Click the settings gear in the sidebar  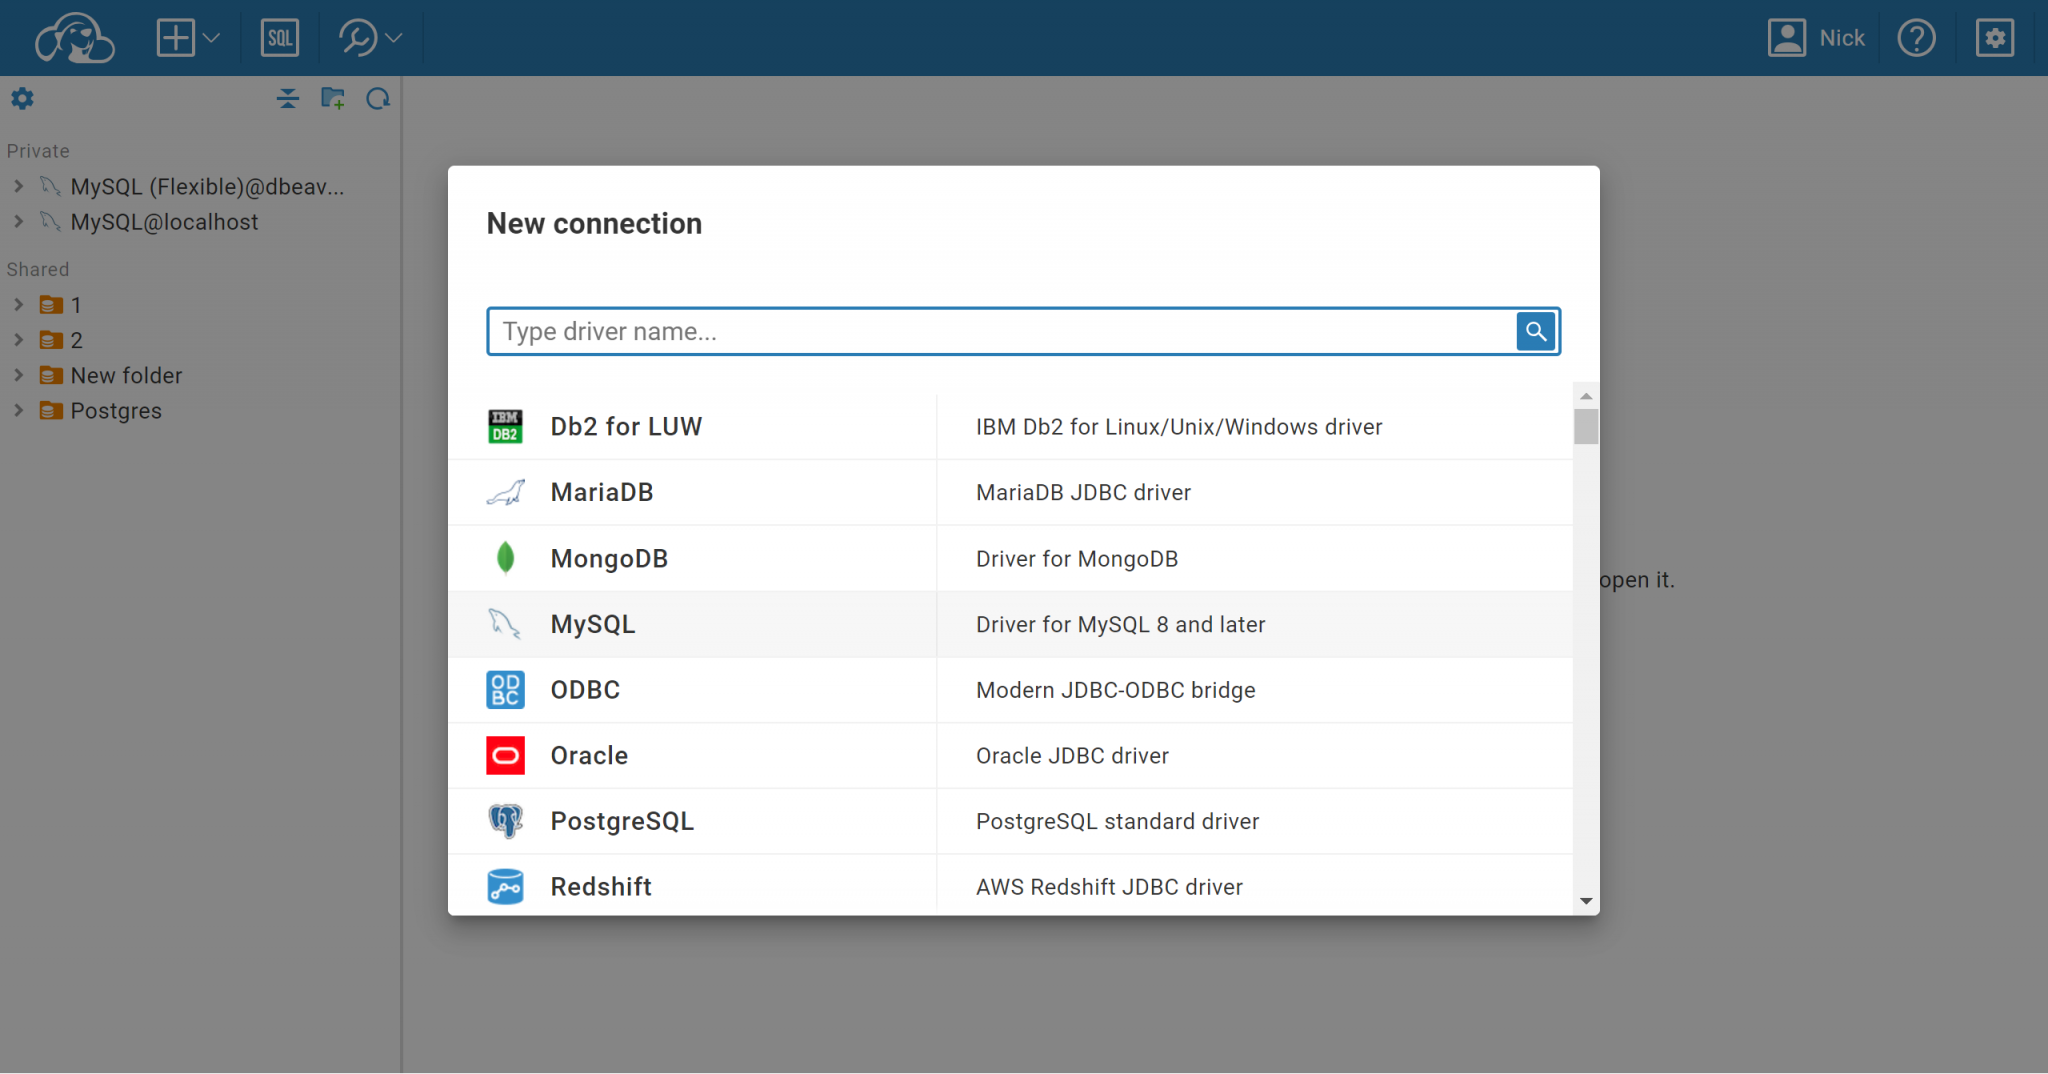22,98
